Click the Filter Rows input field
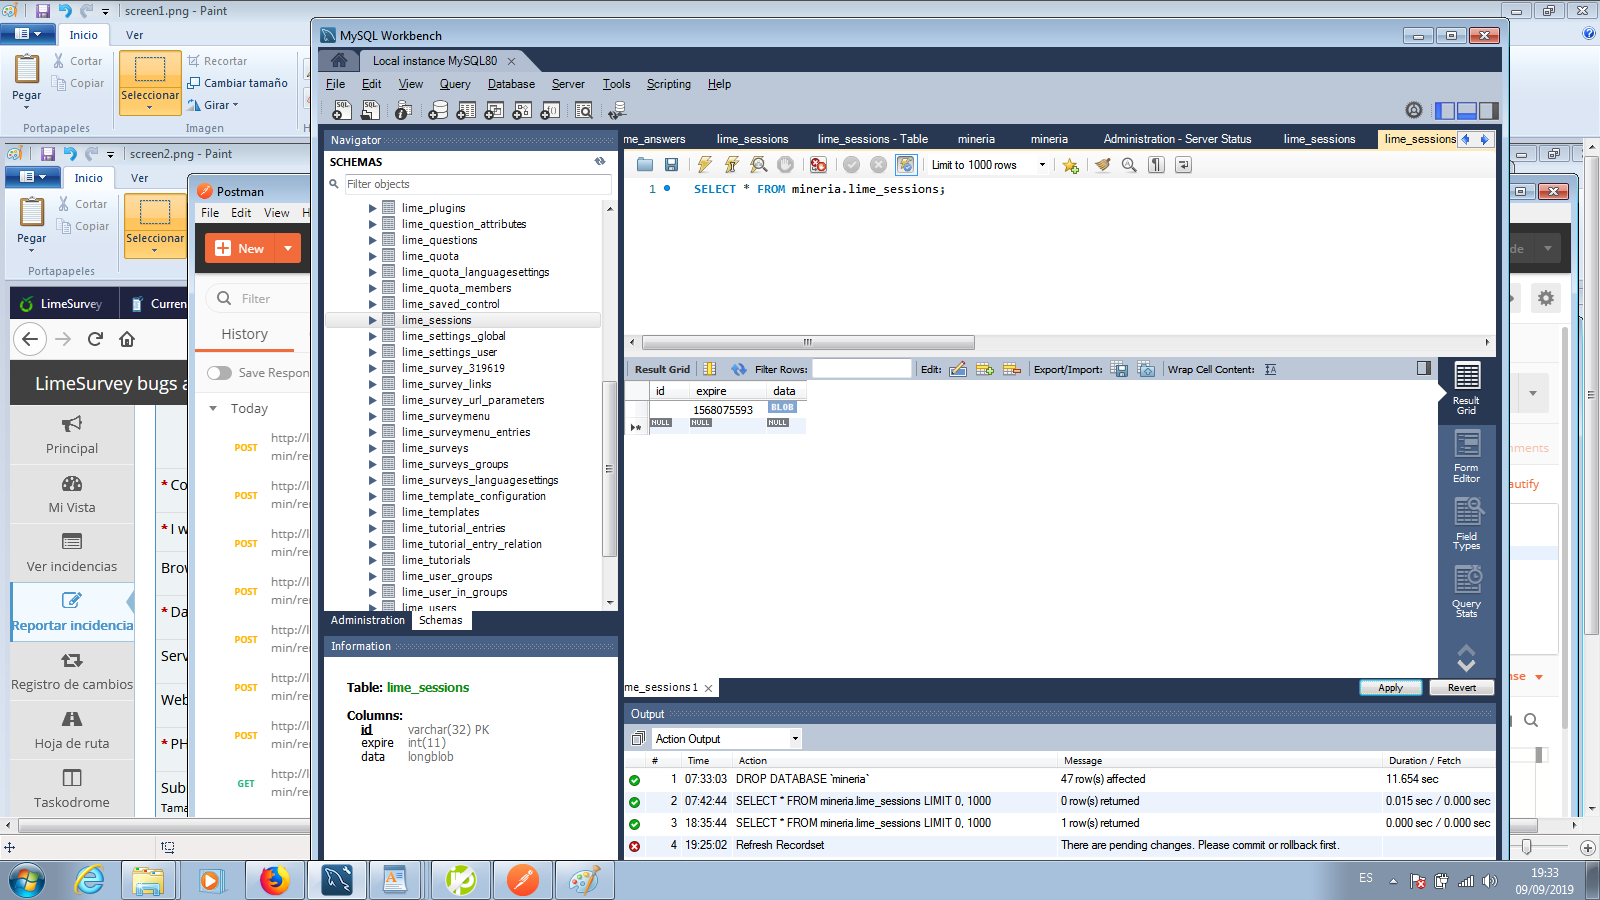The height and width of the screenshot is (900, 1600). pos(862,369)
